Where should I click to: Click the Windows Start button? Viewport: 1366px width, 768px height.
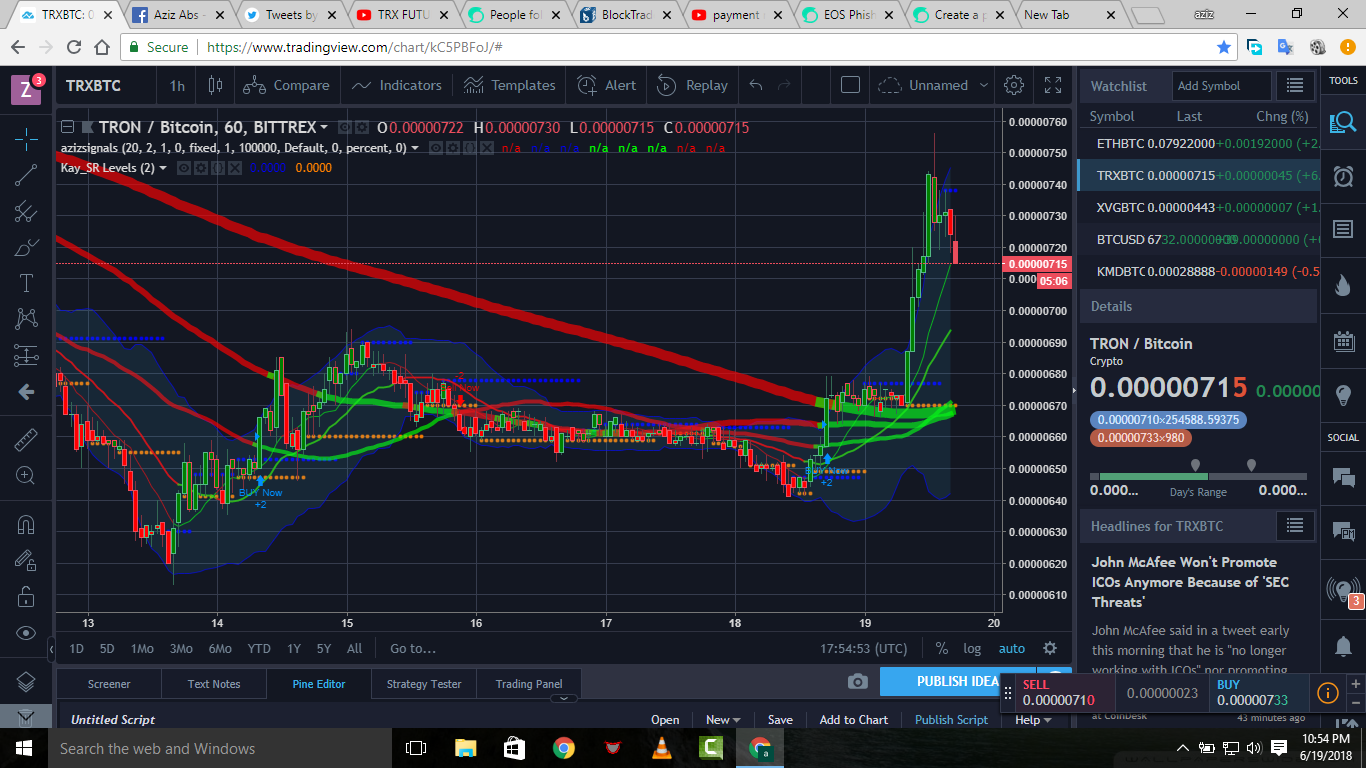click(23, 748)
